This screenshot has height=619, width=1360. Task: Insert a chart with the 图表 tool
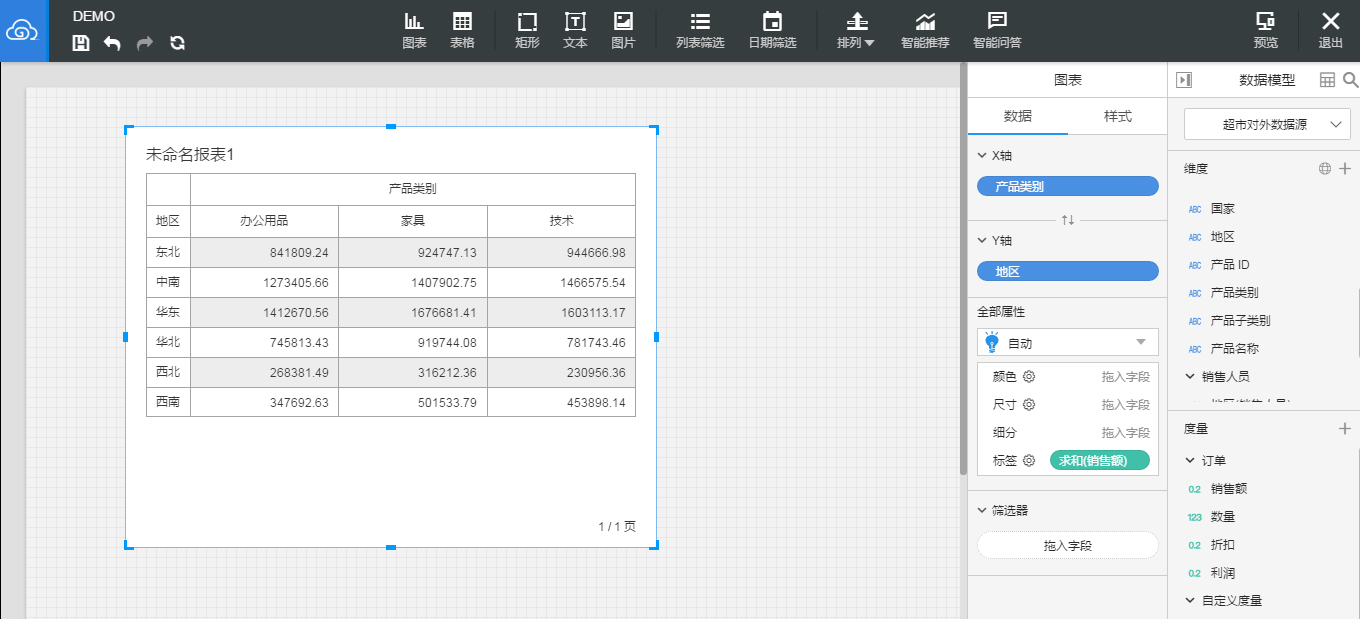[414, 31]
